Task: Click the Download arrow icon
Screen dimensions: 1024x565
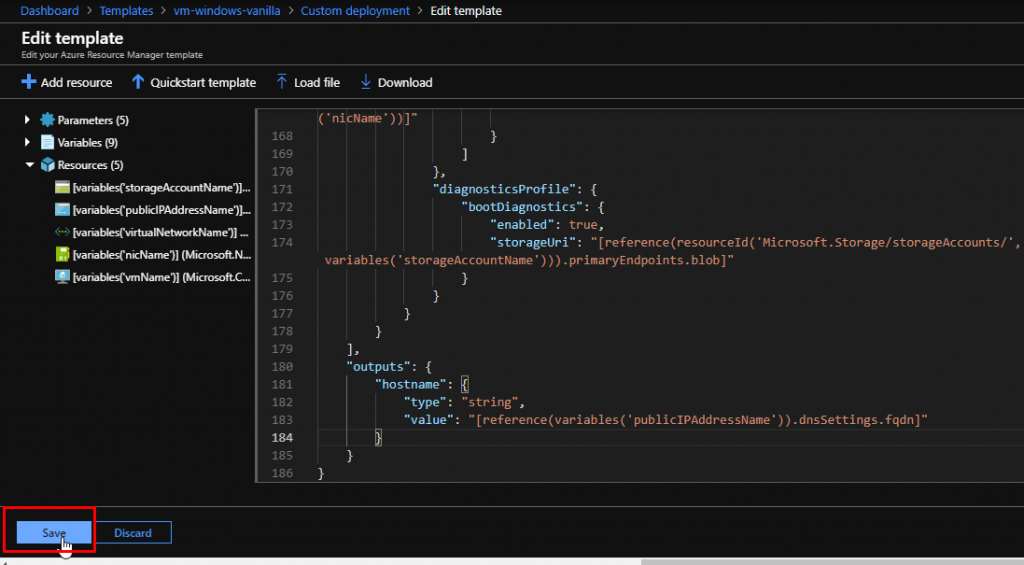Action: (x=366, y=82)
